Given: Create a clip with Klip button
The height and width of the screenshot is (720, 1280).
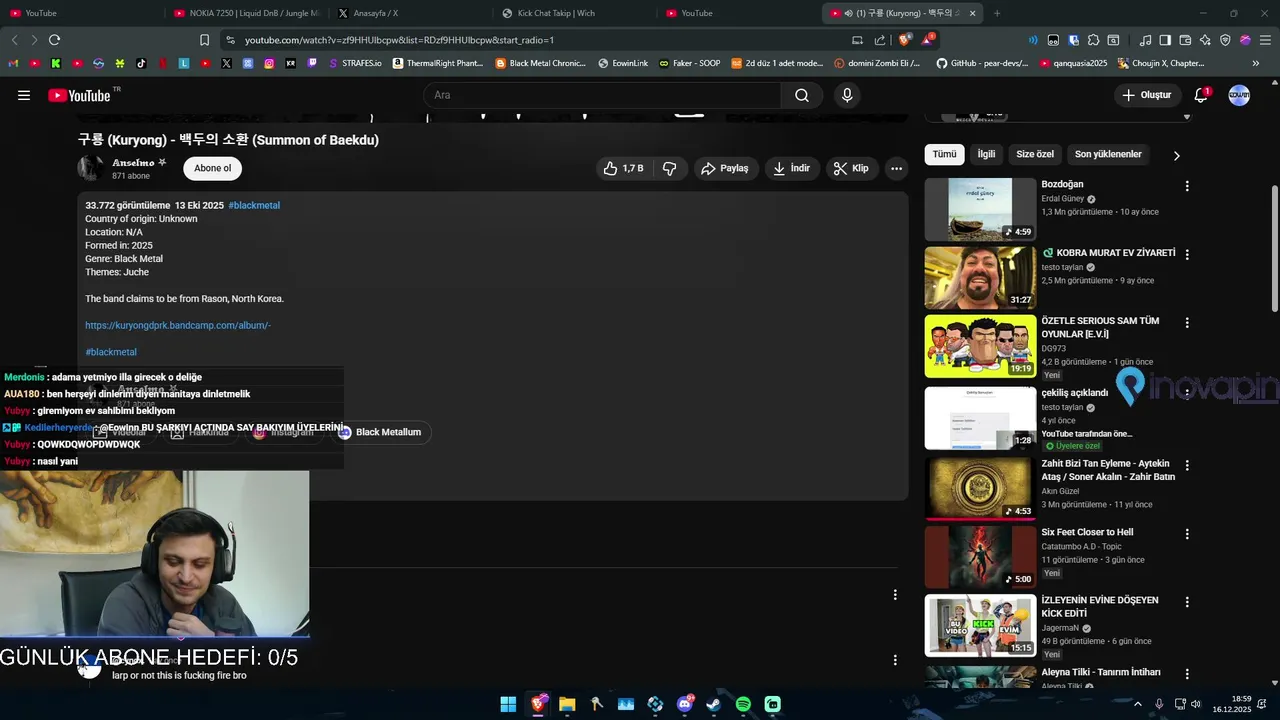Looking at the screenshot, I should 851,168.
